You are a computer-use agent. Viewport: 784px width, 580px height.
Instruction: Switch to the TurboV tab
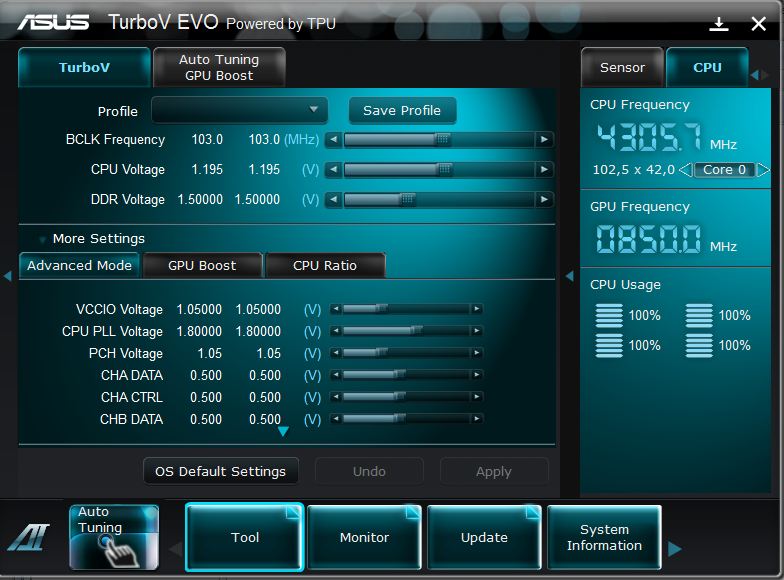click(84, 67)
